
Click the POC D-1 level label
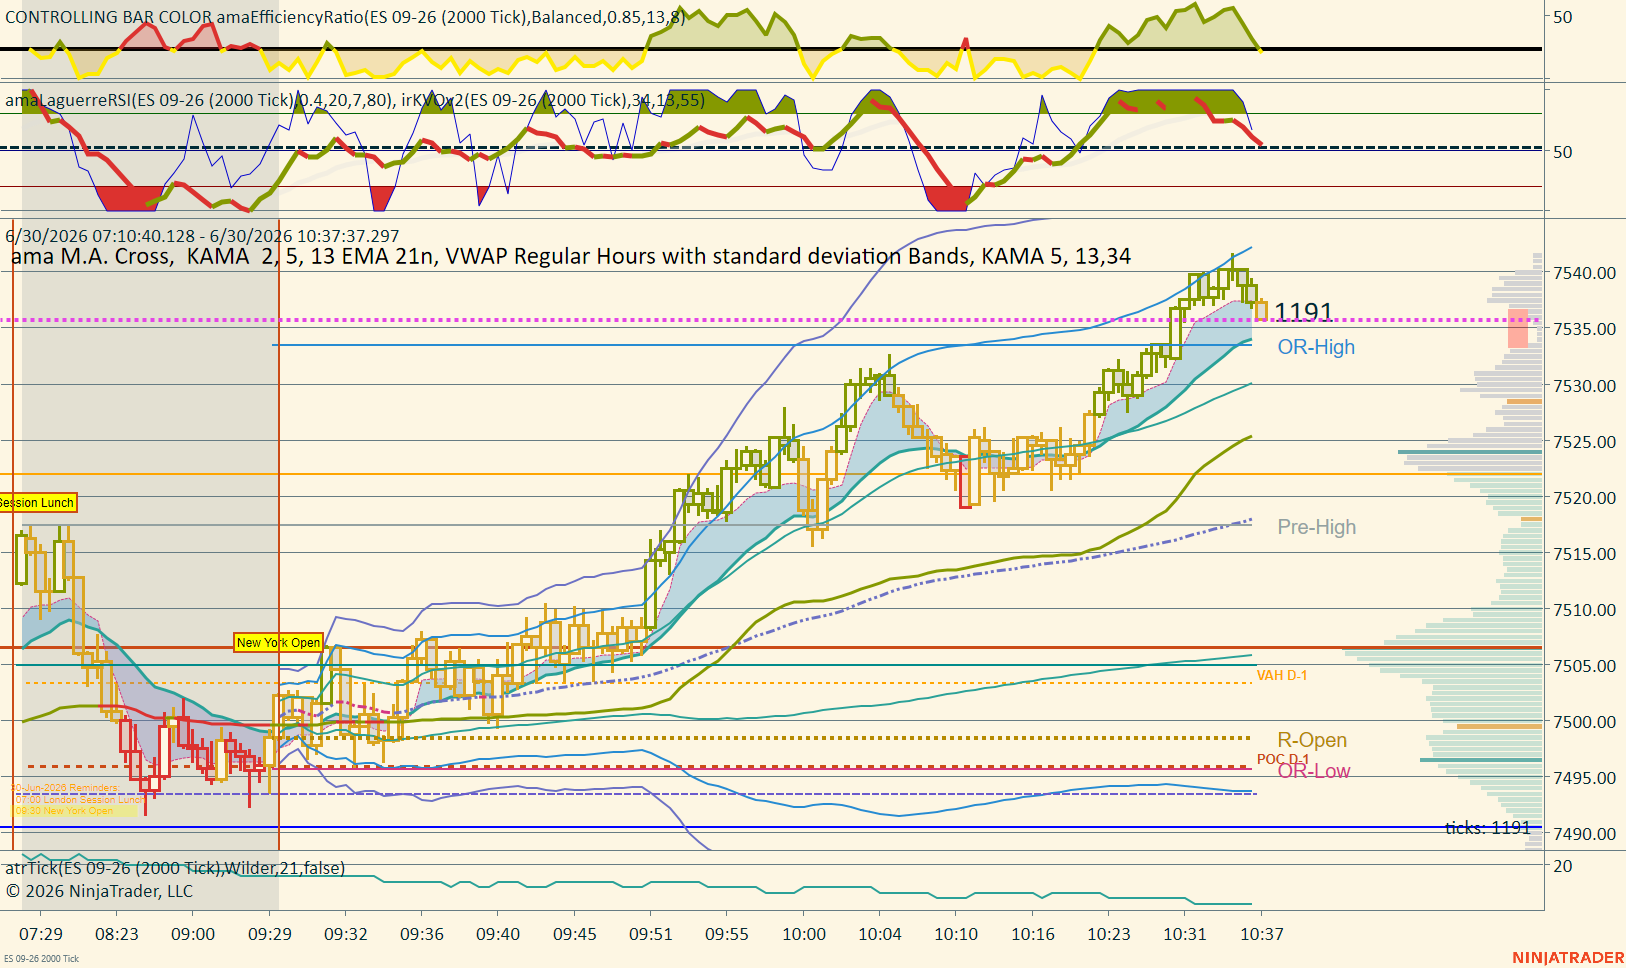pos(1283,759)
